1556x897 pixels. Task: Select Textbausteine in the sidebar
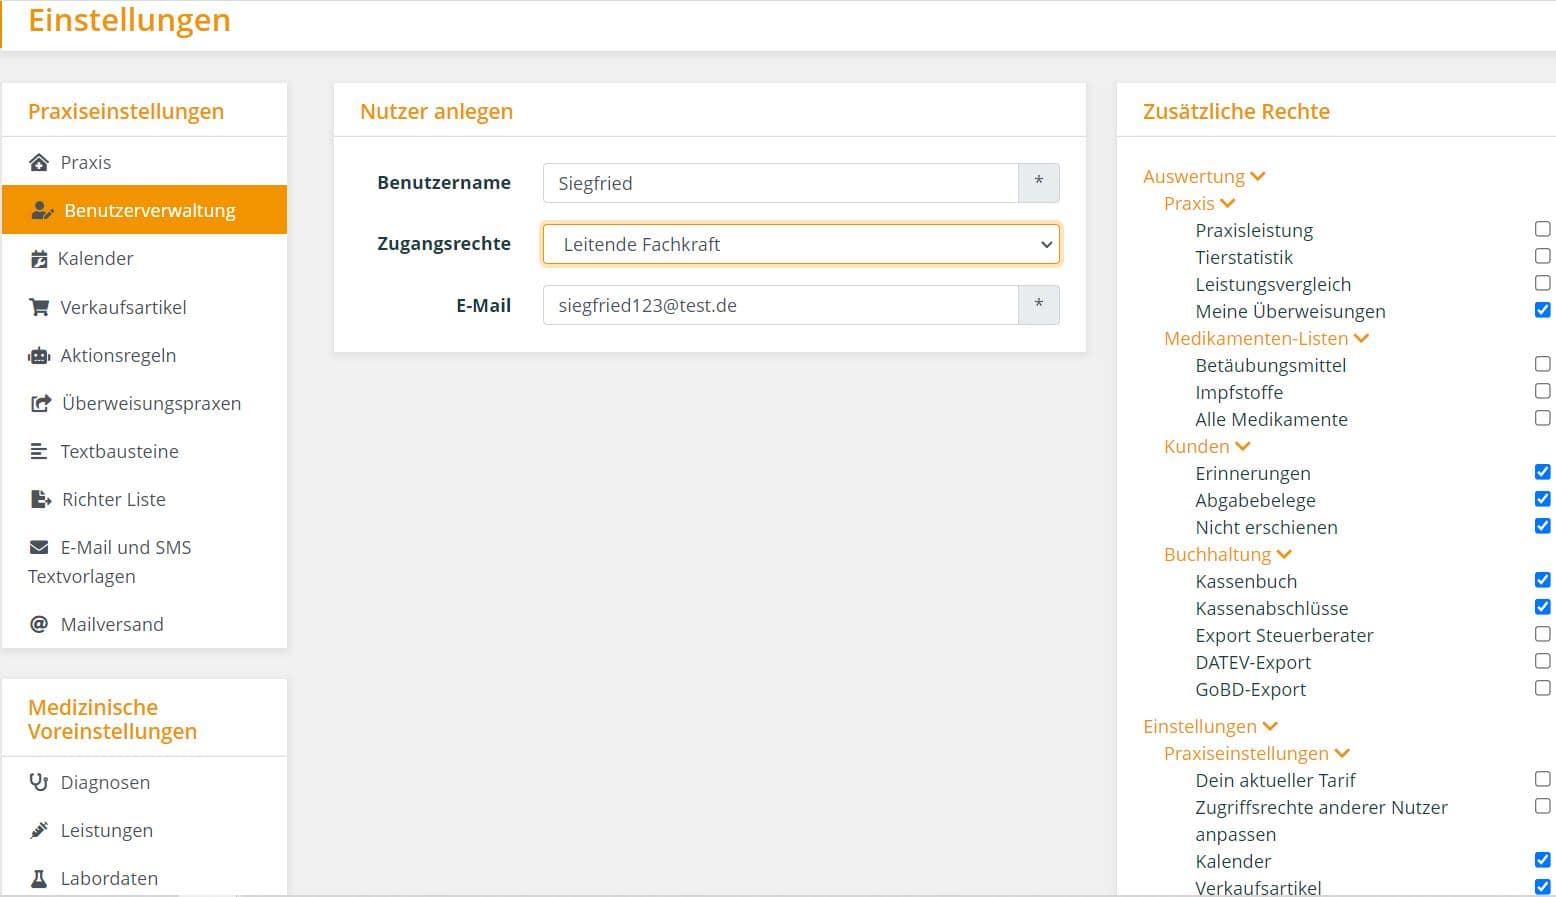point(144,451)
